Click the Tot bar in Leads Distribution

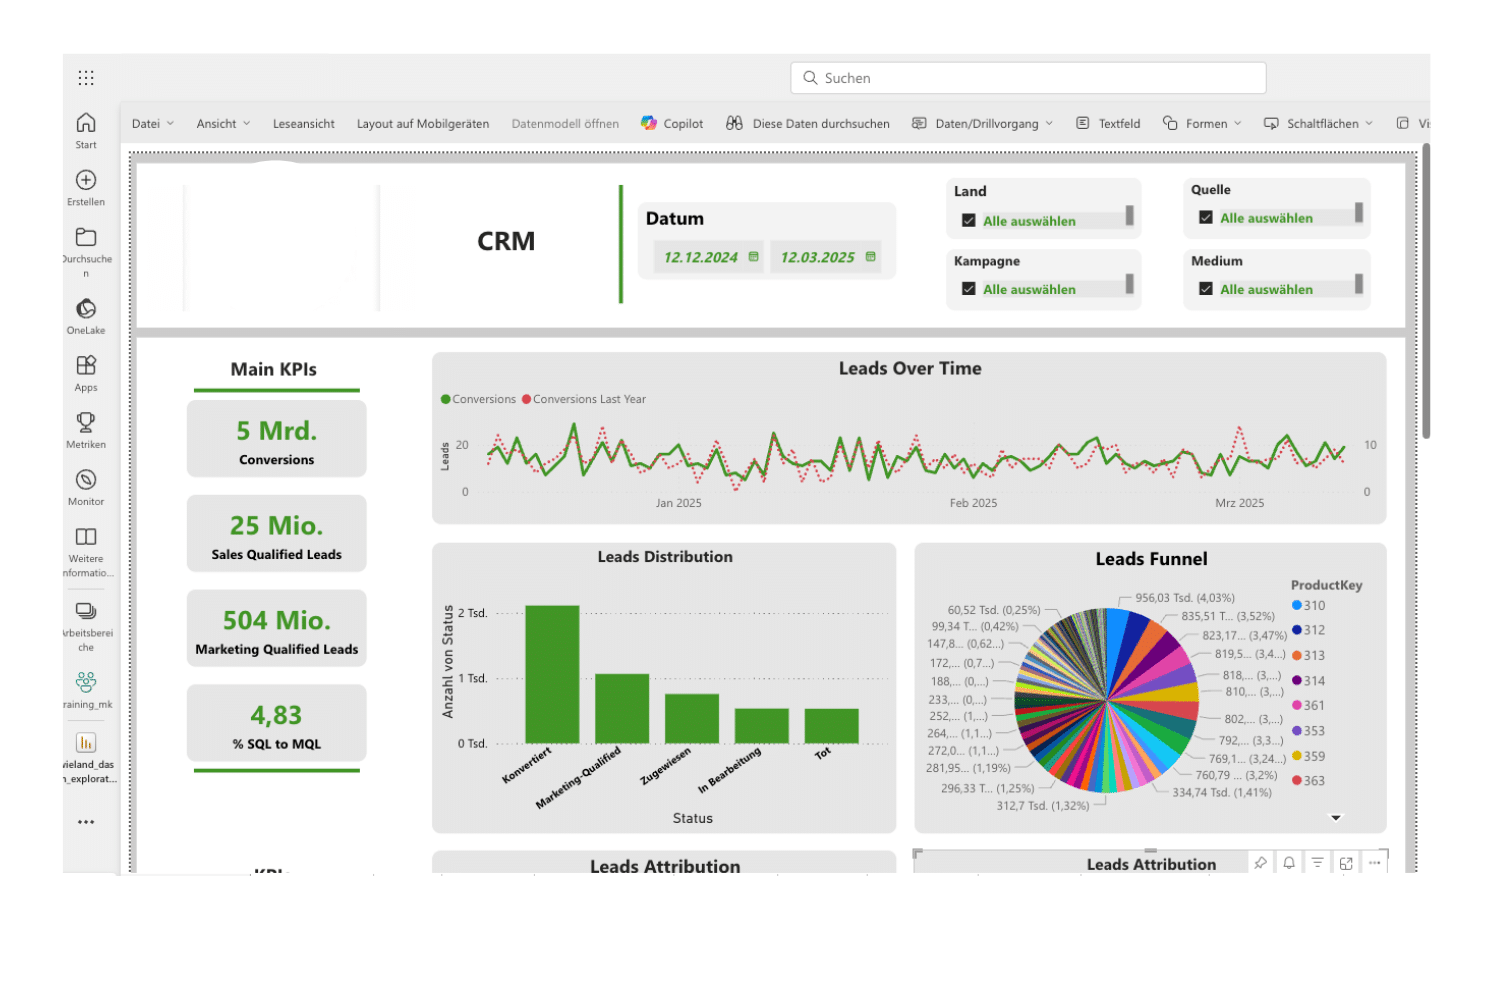pos(832,726)
